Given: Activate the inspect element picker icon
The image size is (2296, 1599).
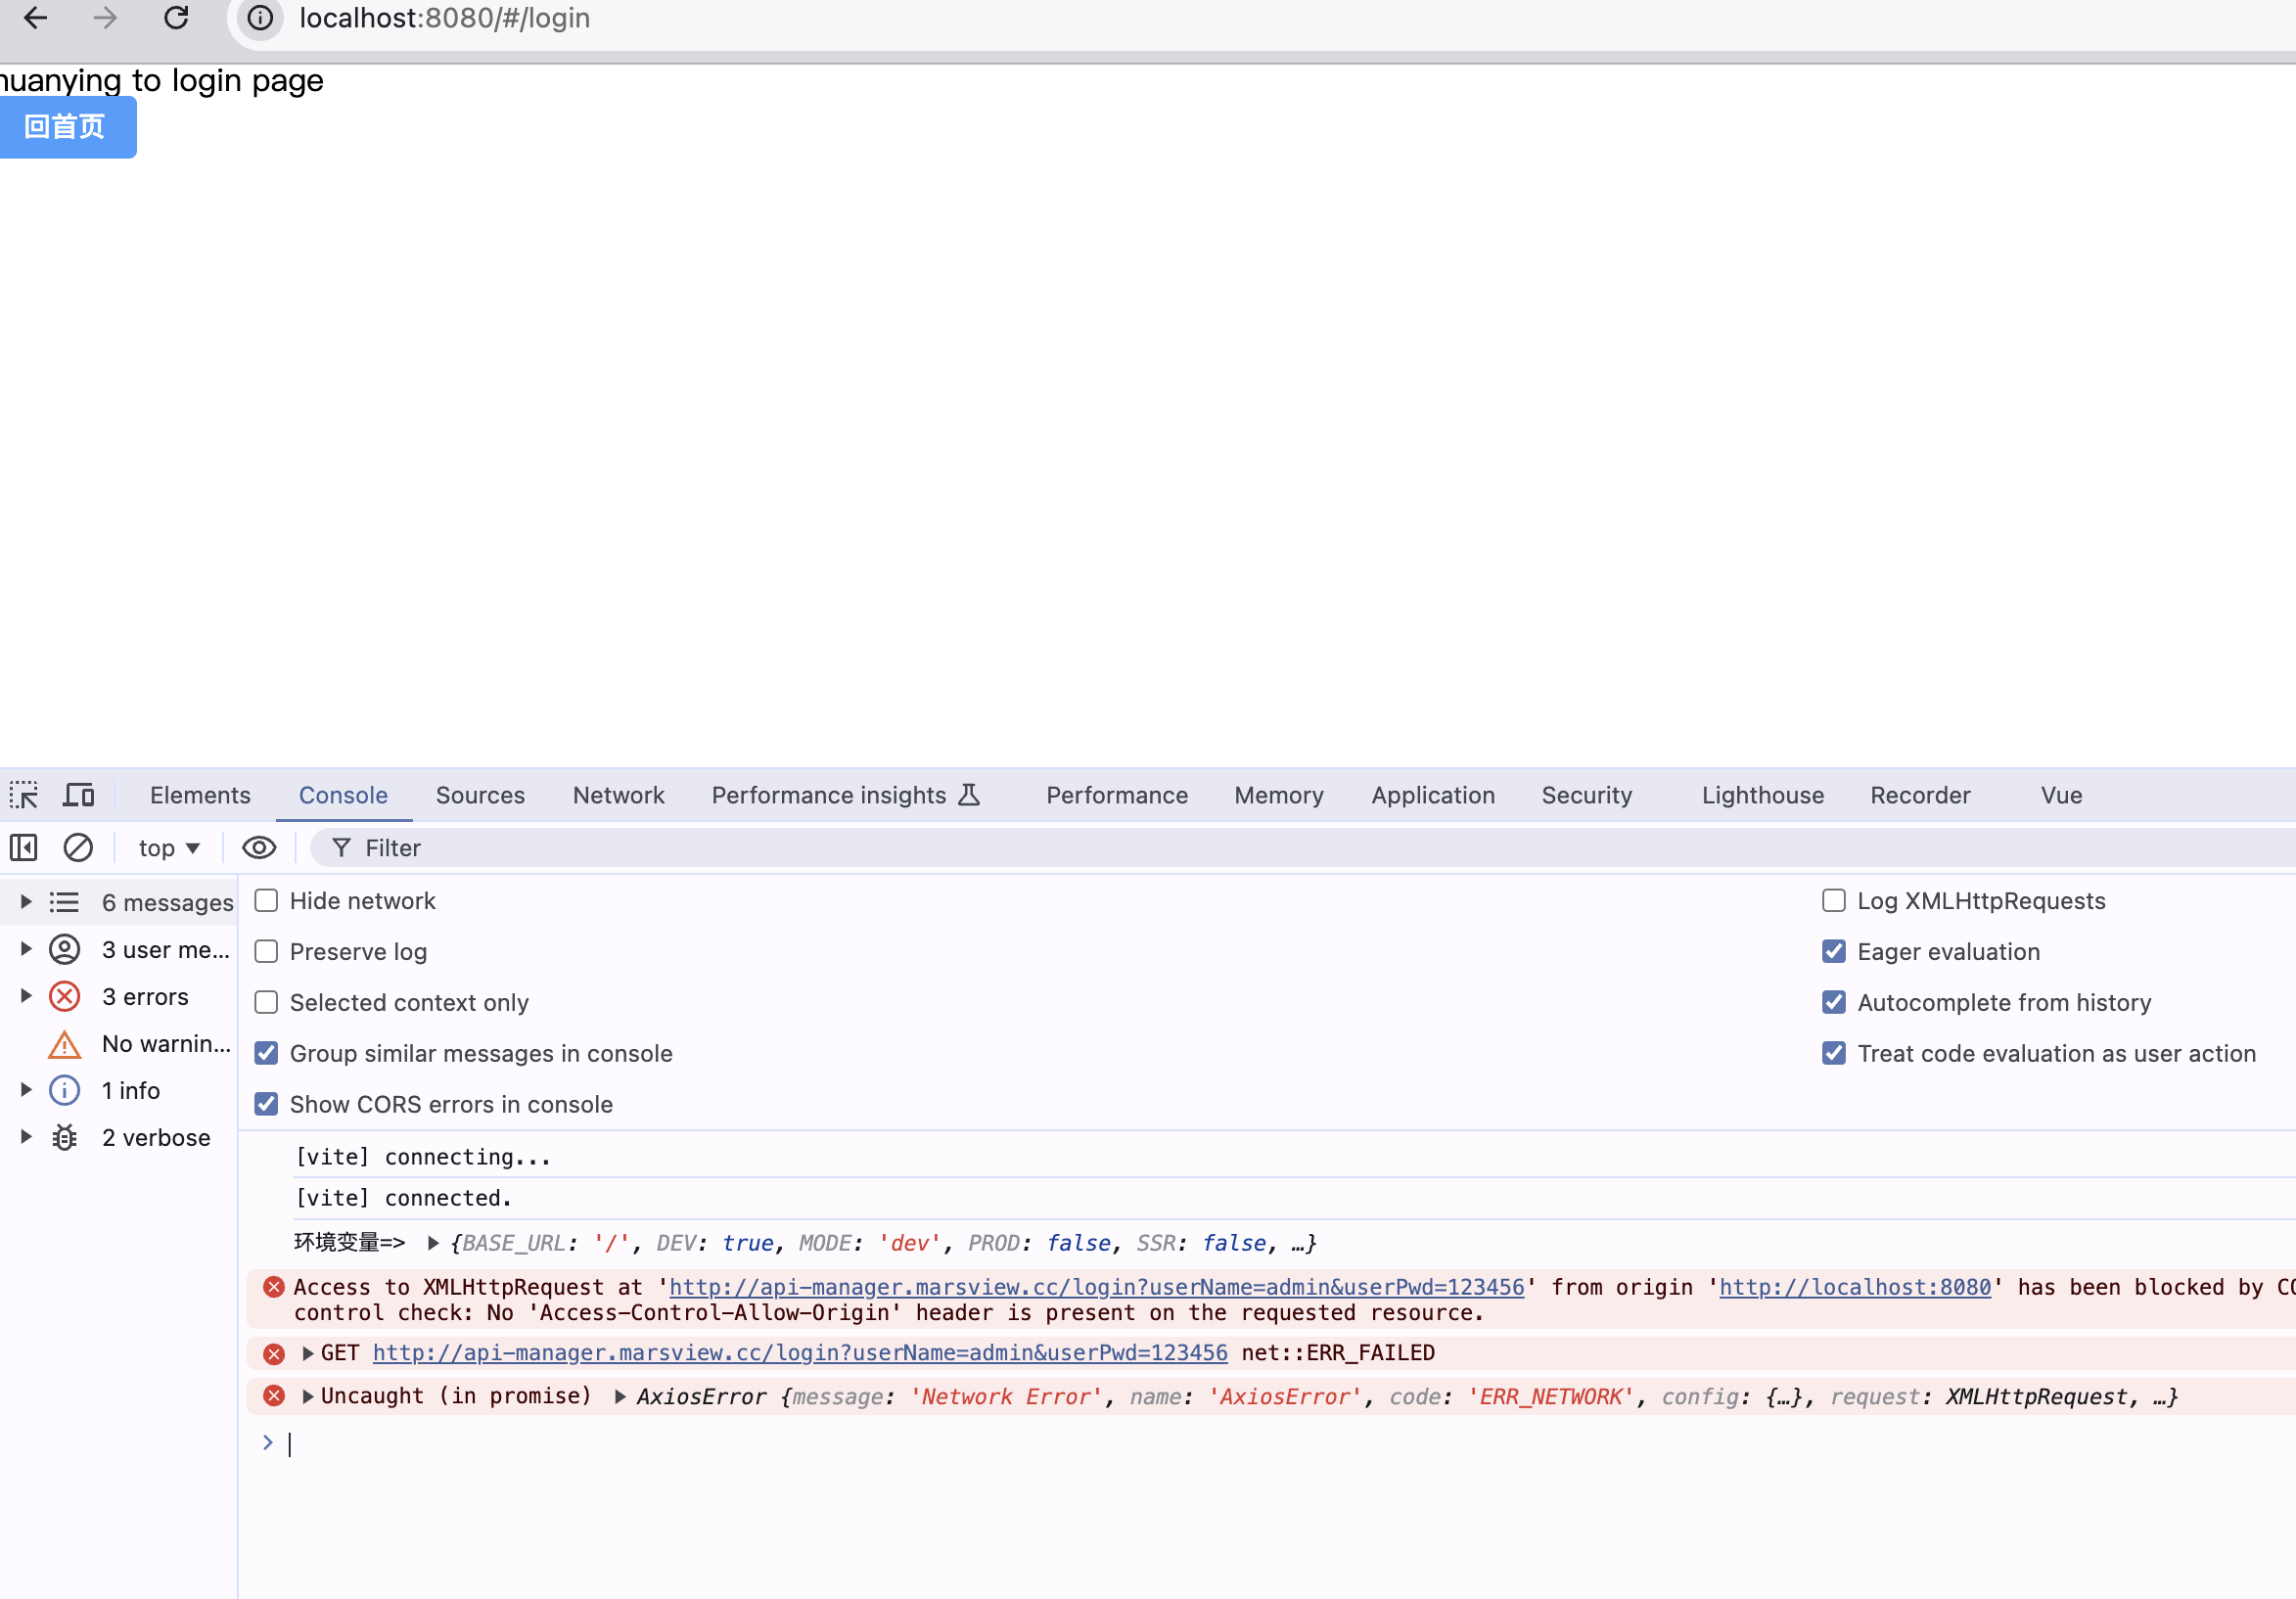Looking at the screenshot, I should coord(24,796).
